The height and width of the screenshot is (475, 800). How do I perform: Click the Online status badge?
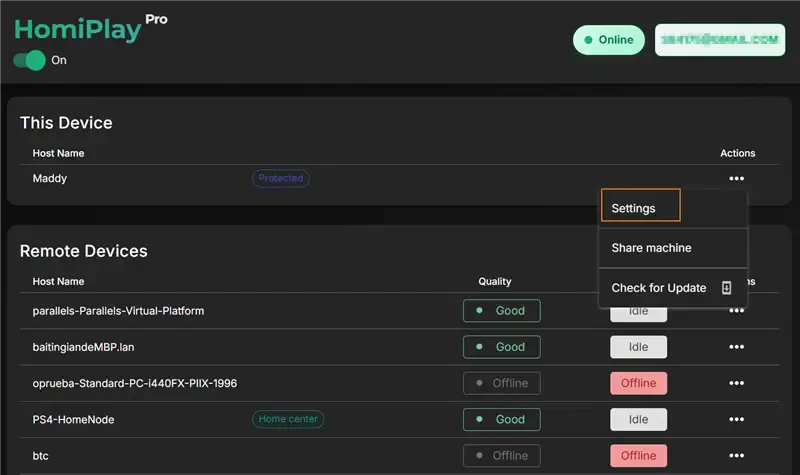(609, 40)
